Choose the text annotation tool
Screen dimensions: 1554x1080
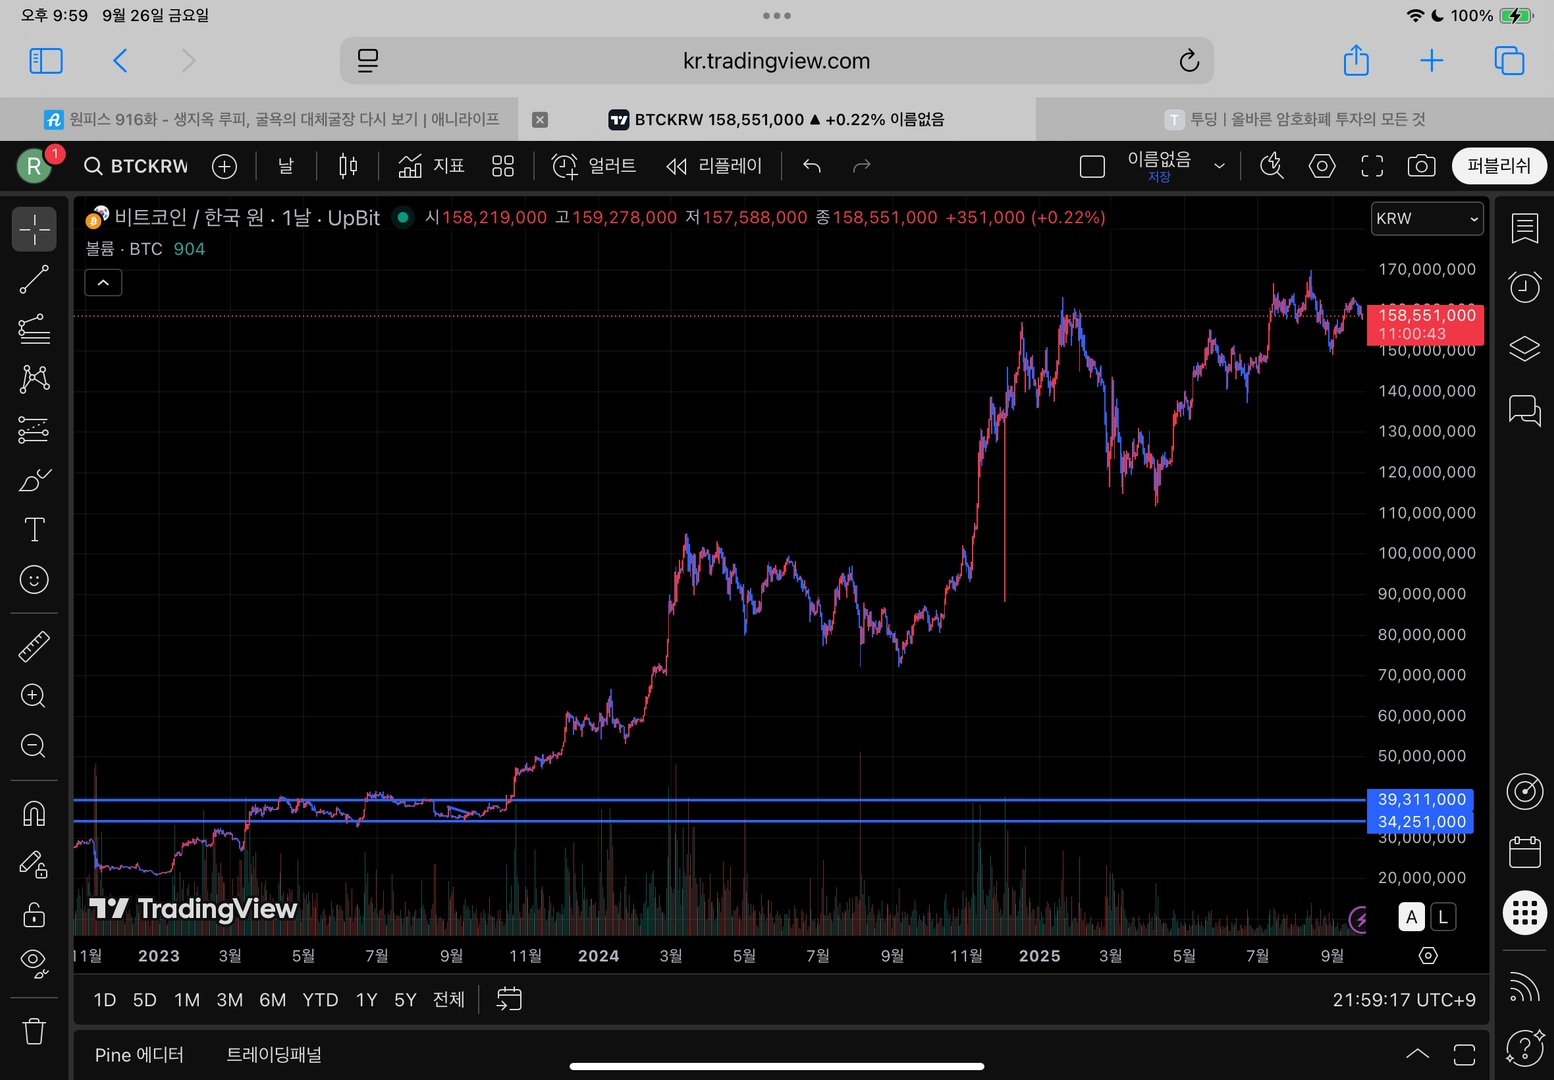[x=34, y=529]
